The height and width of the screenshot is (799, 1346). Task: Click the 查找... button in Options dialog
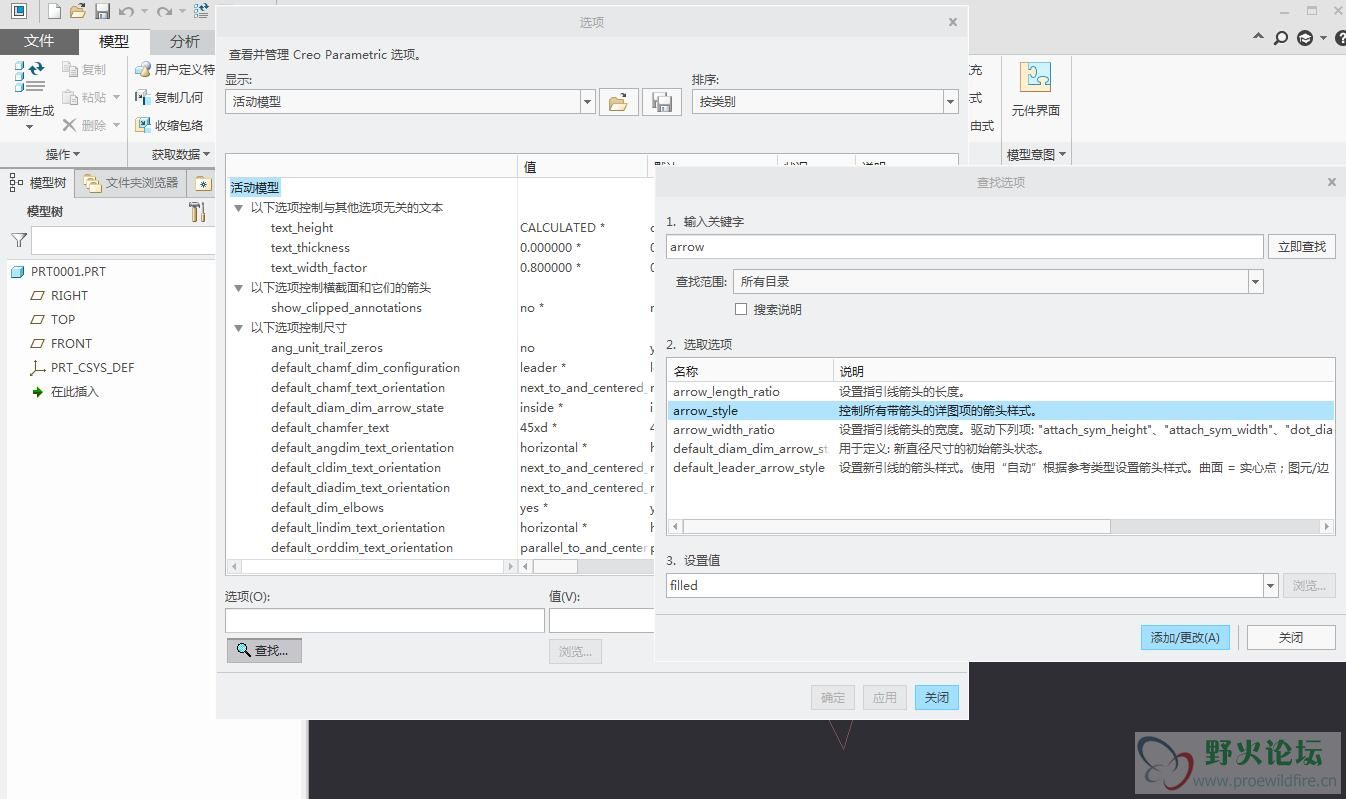coord(264,650)
